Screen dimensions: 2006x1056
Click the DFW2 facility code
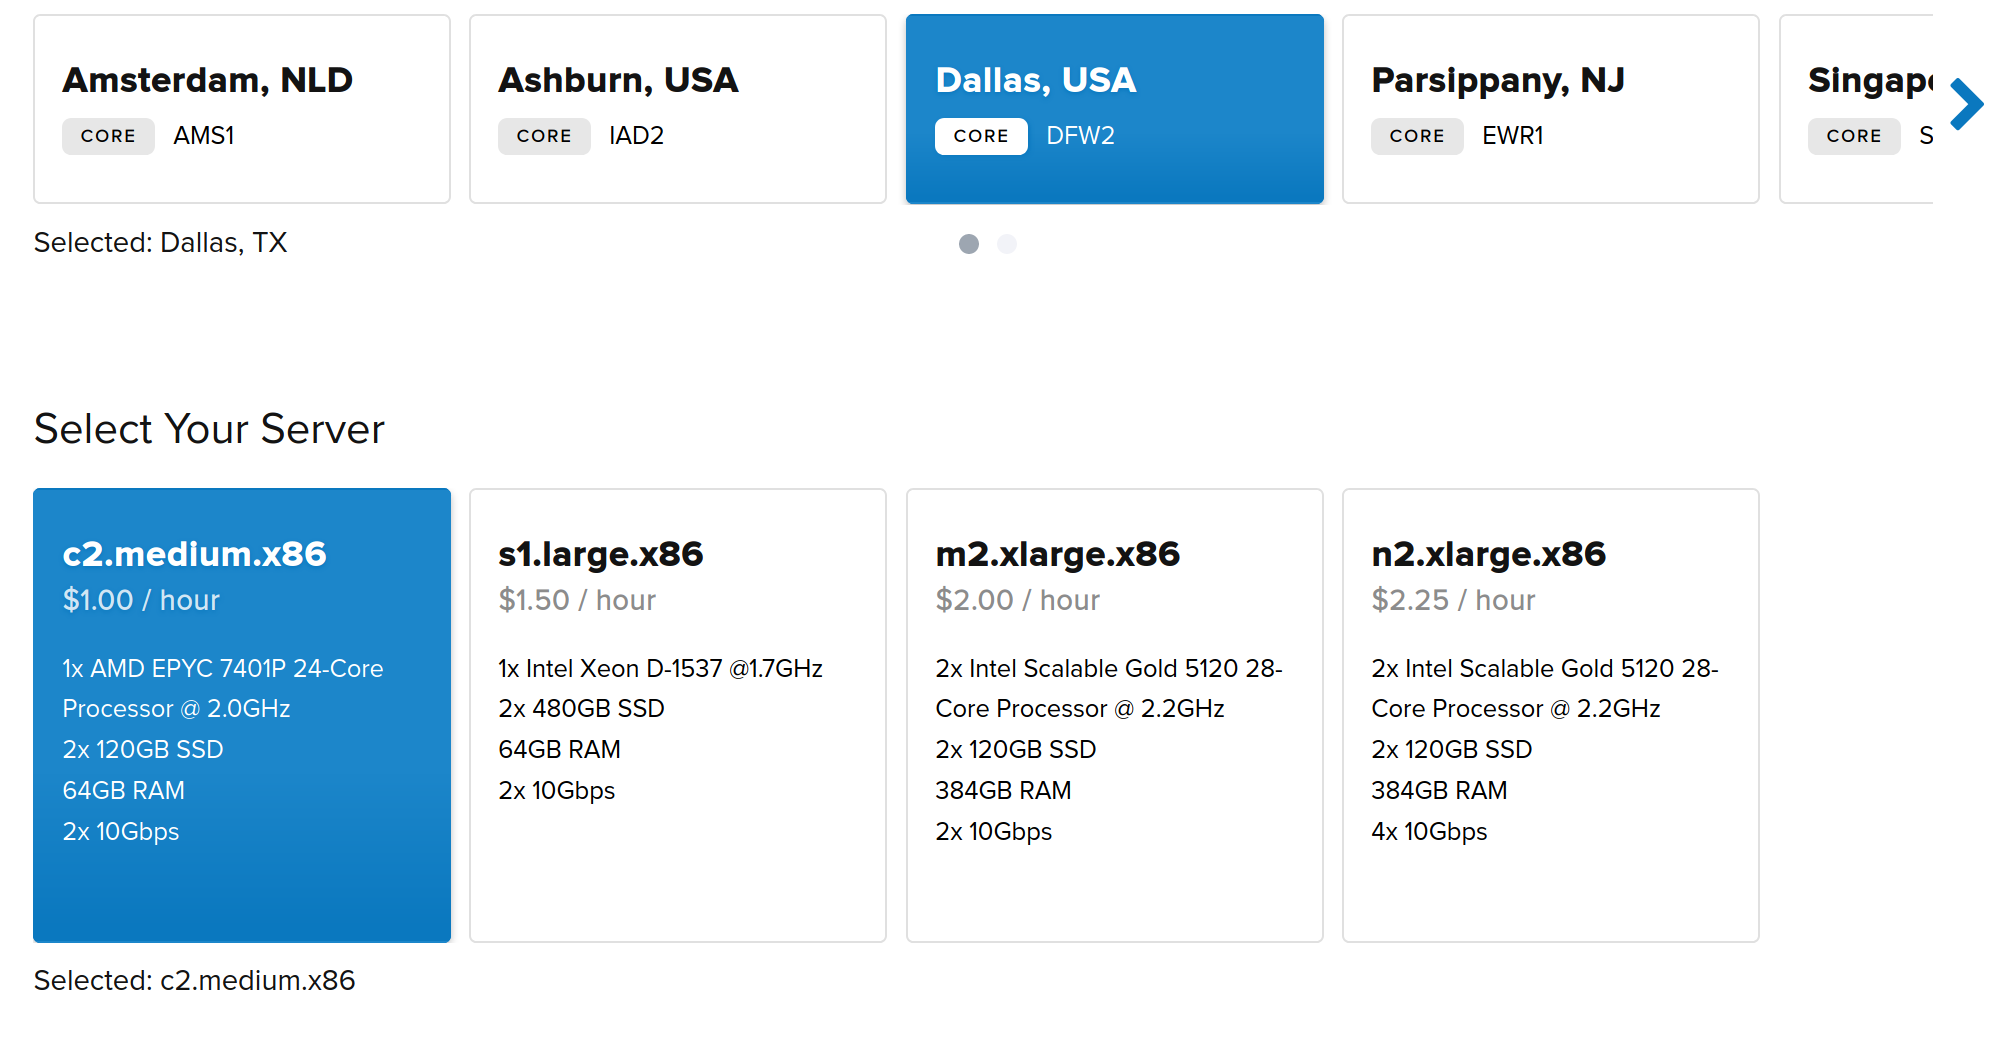[x=1080, y=136]
